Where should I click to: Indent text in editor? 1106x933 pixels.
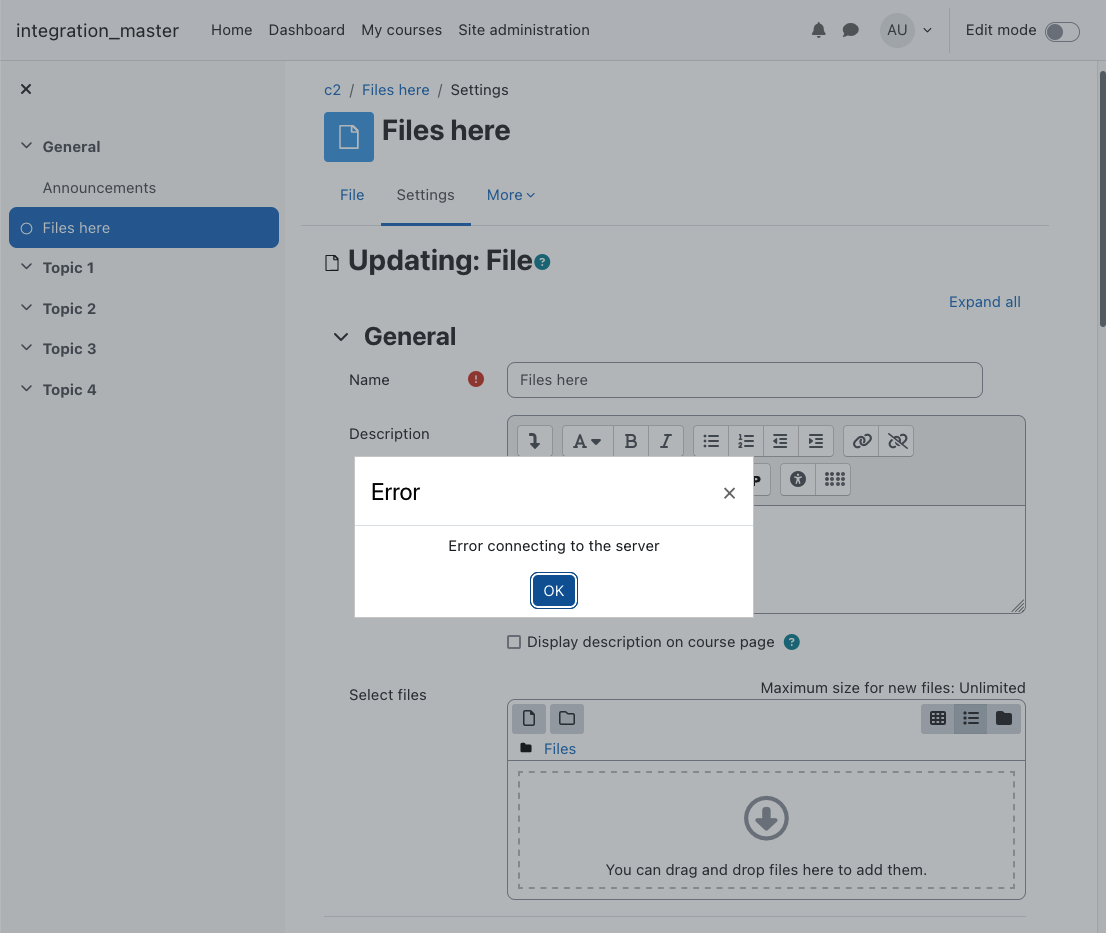815,441
